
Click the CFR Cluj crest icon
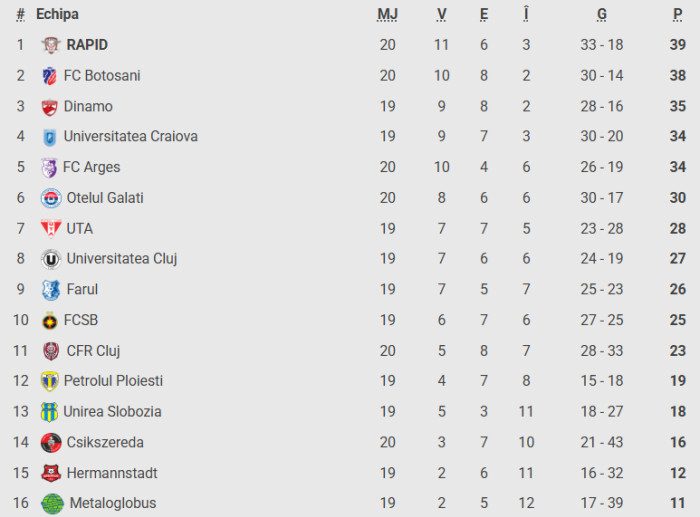[51, 351]
